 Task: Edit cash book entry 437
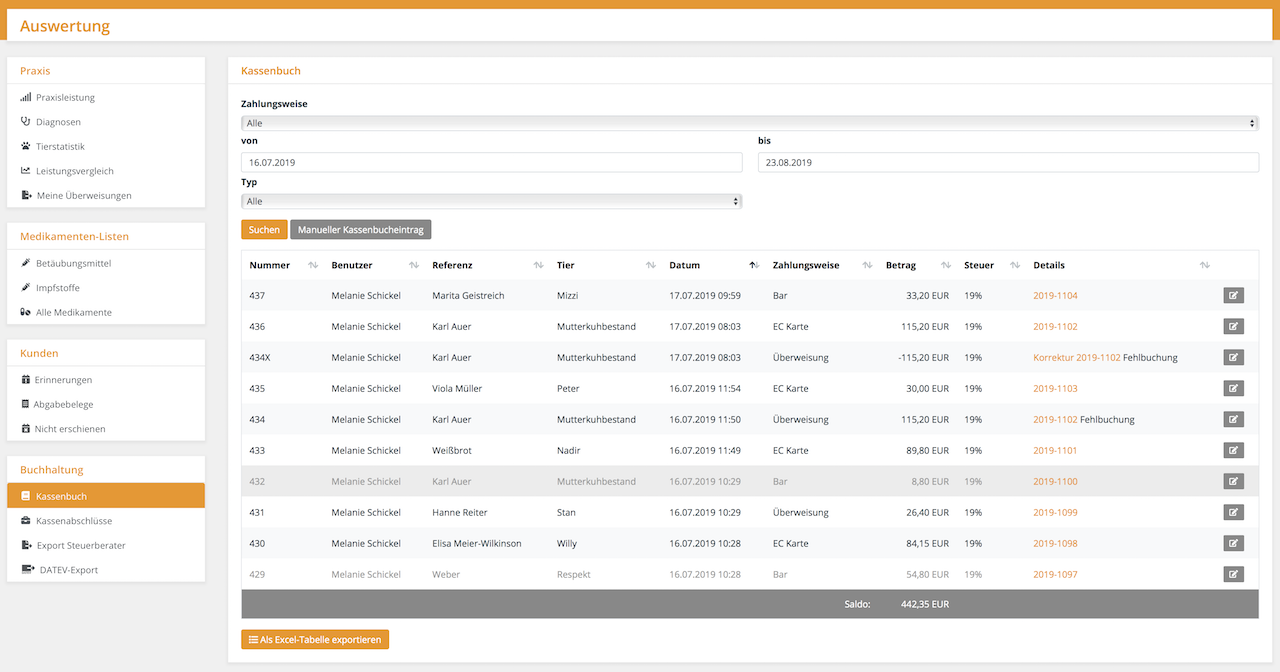(x=1233, y=295)
